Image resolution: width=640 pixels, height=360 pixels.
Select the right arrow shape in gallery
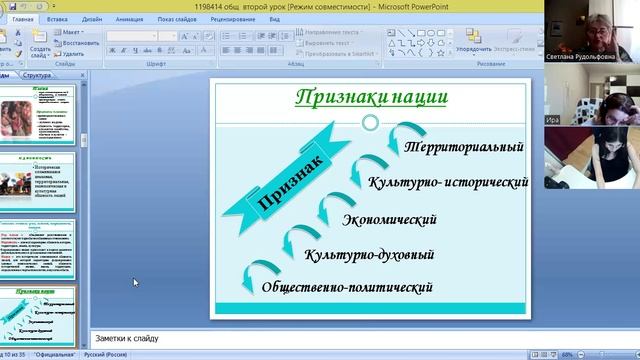(x=421, y=43)
